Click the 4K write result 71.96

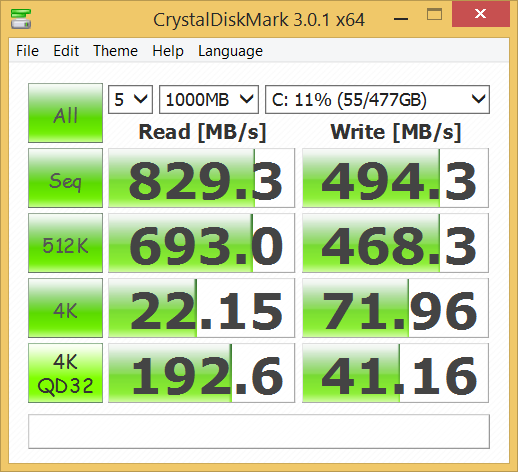(x=395, y=308)
